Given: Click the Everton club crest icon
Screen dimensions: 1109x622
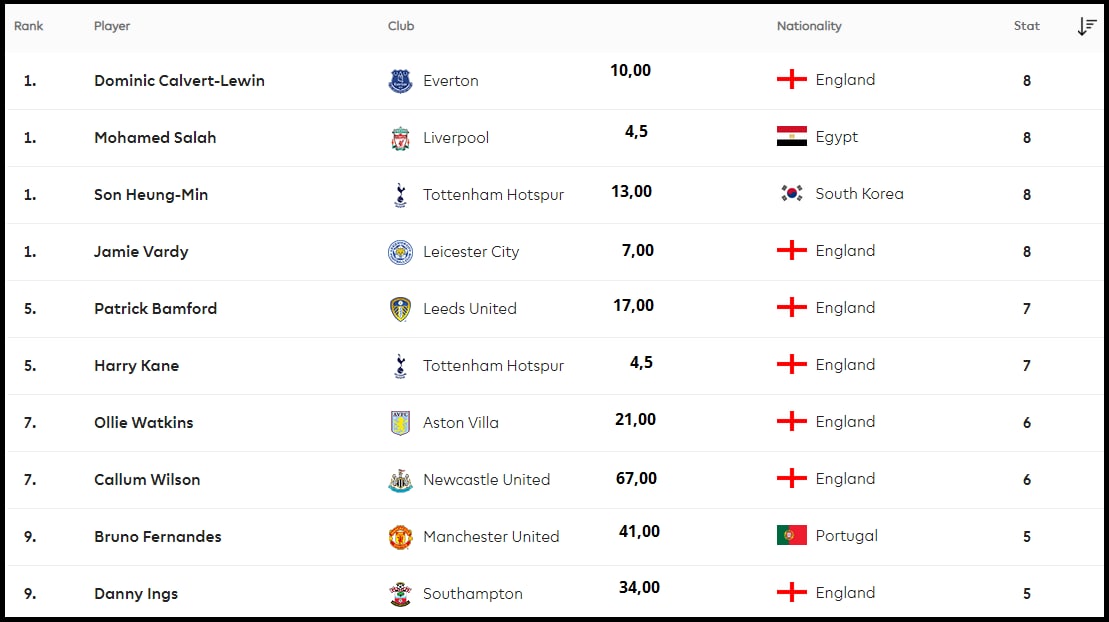Looking at the screenshot, I should point(400,81).
